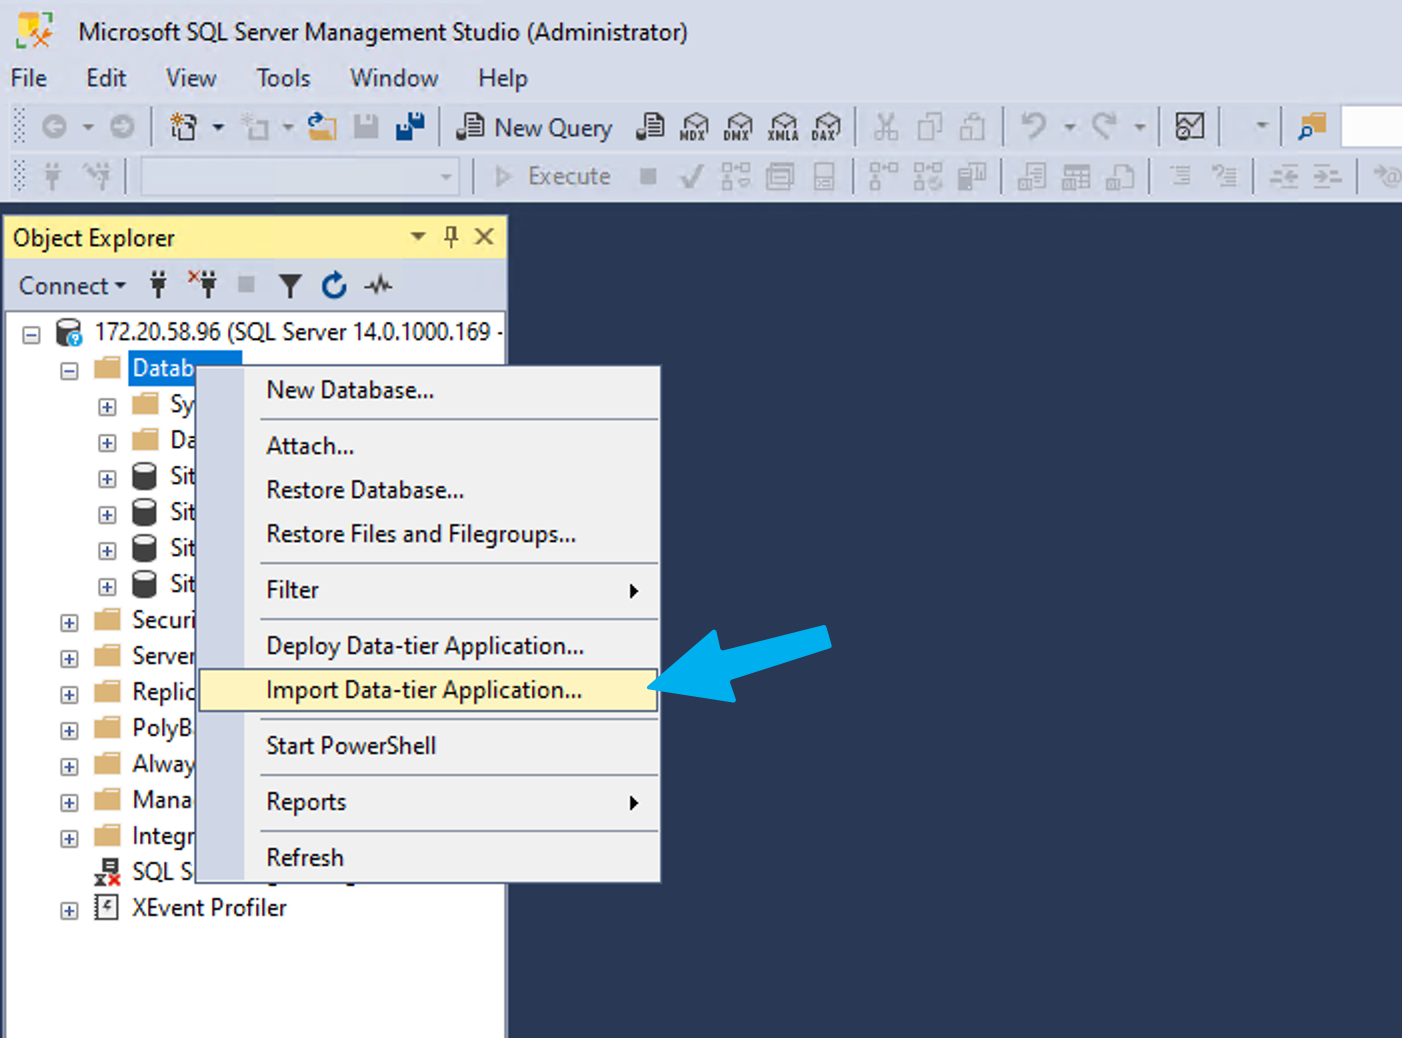The image size is (1402, 1038).
Task: Open the available databases combo box
Action: tap(300, 177)
